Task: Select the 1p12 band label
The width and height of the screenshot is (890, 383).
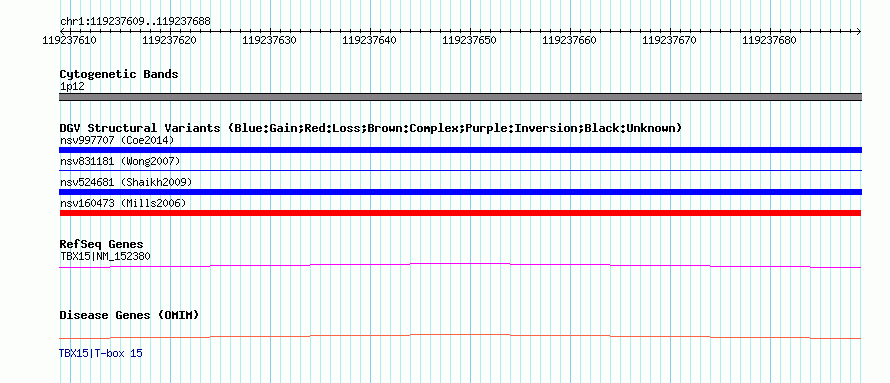Action: point(72,87)
